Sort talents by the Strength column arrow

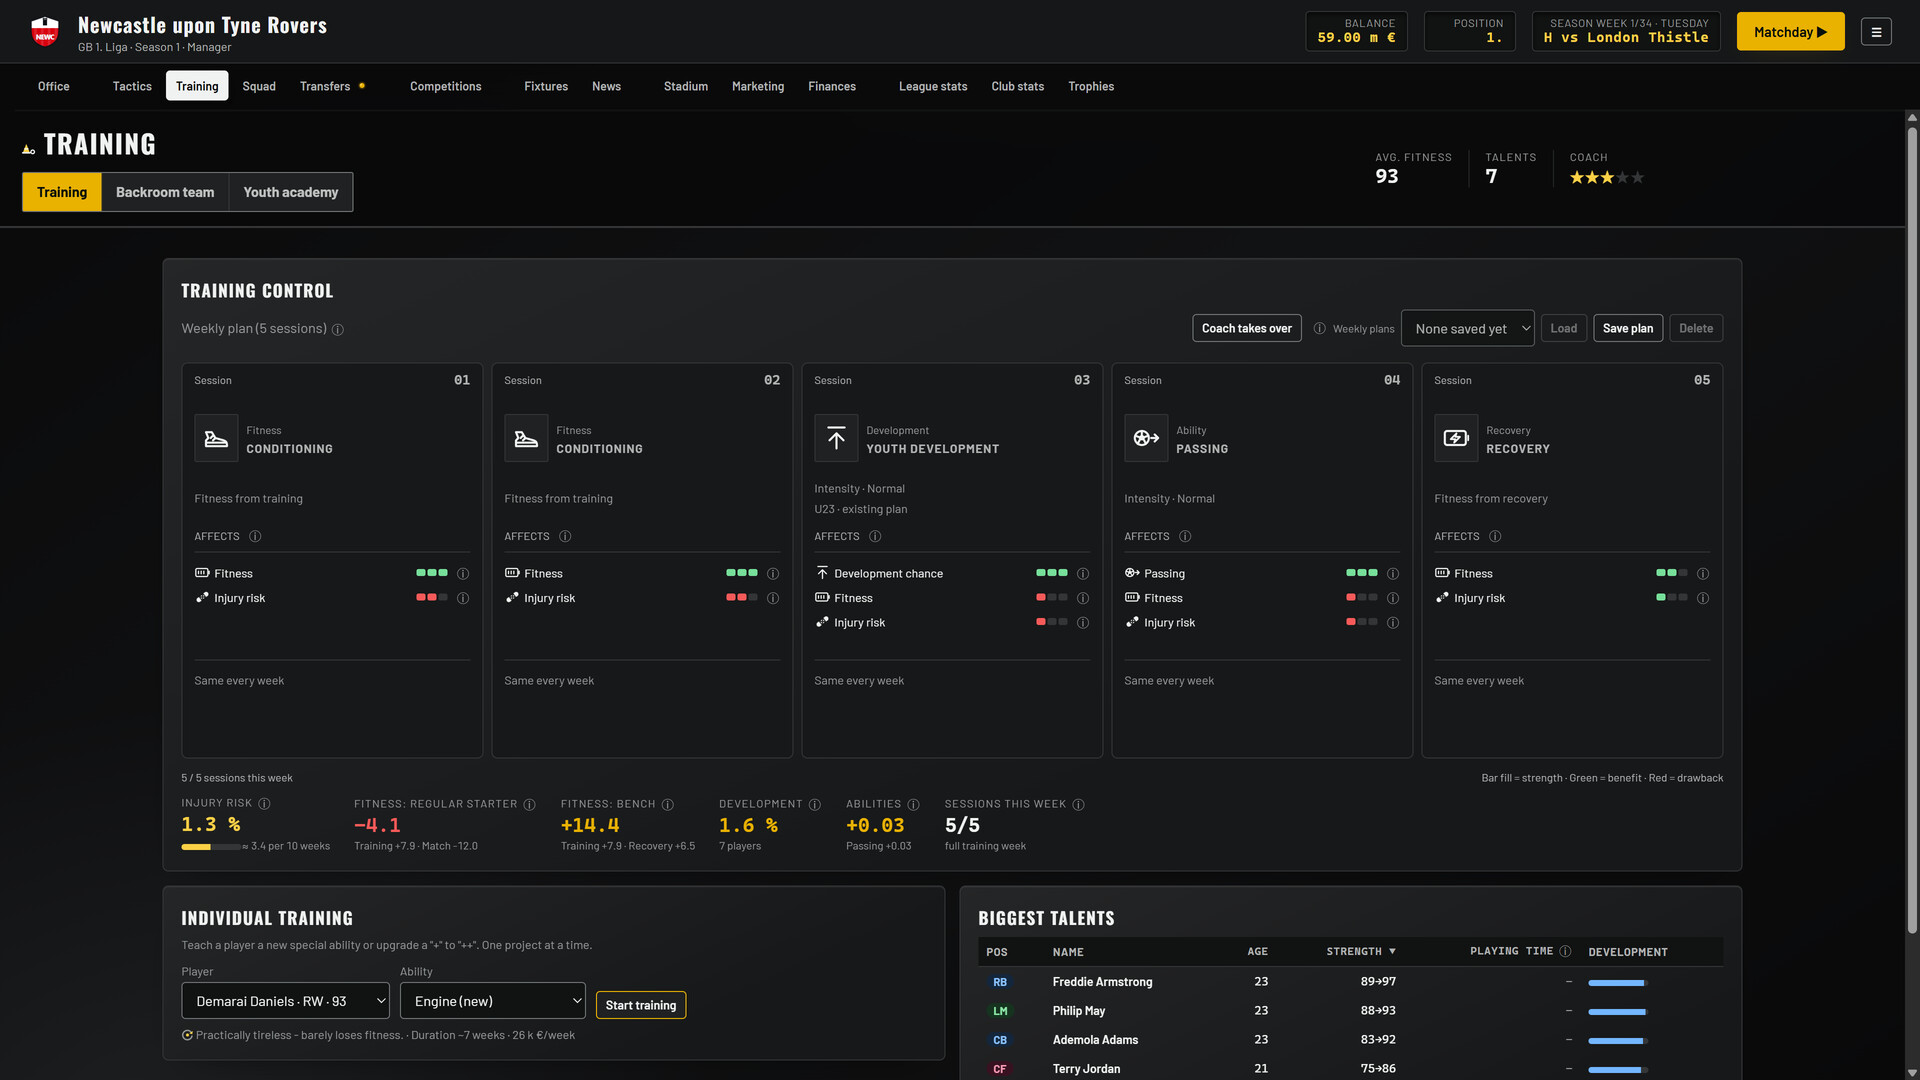(x=1392, y=952)
